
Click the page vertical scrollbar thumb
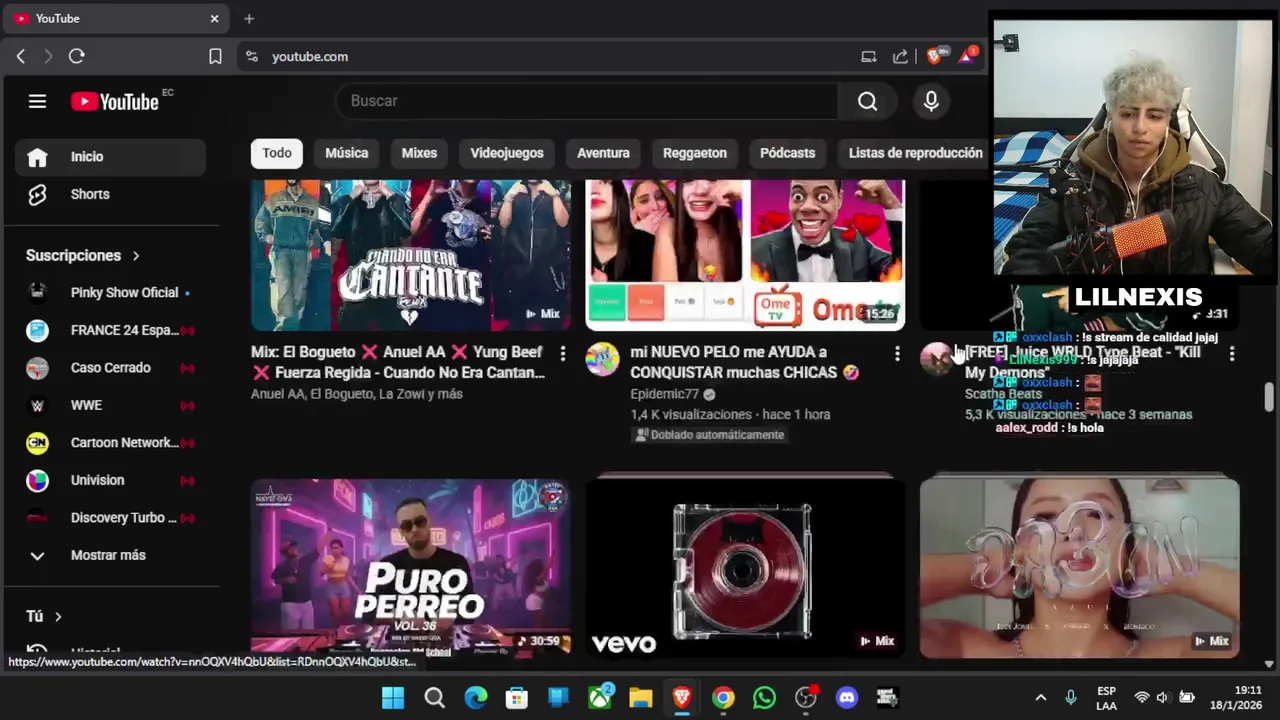pos(1269,396)
